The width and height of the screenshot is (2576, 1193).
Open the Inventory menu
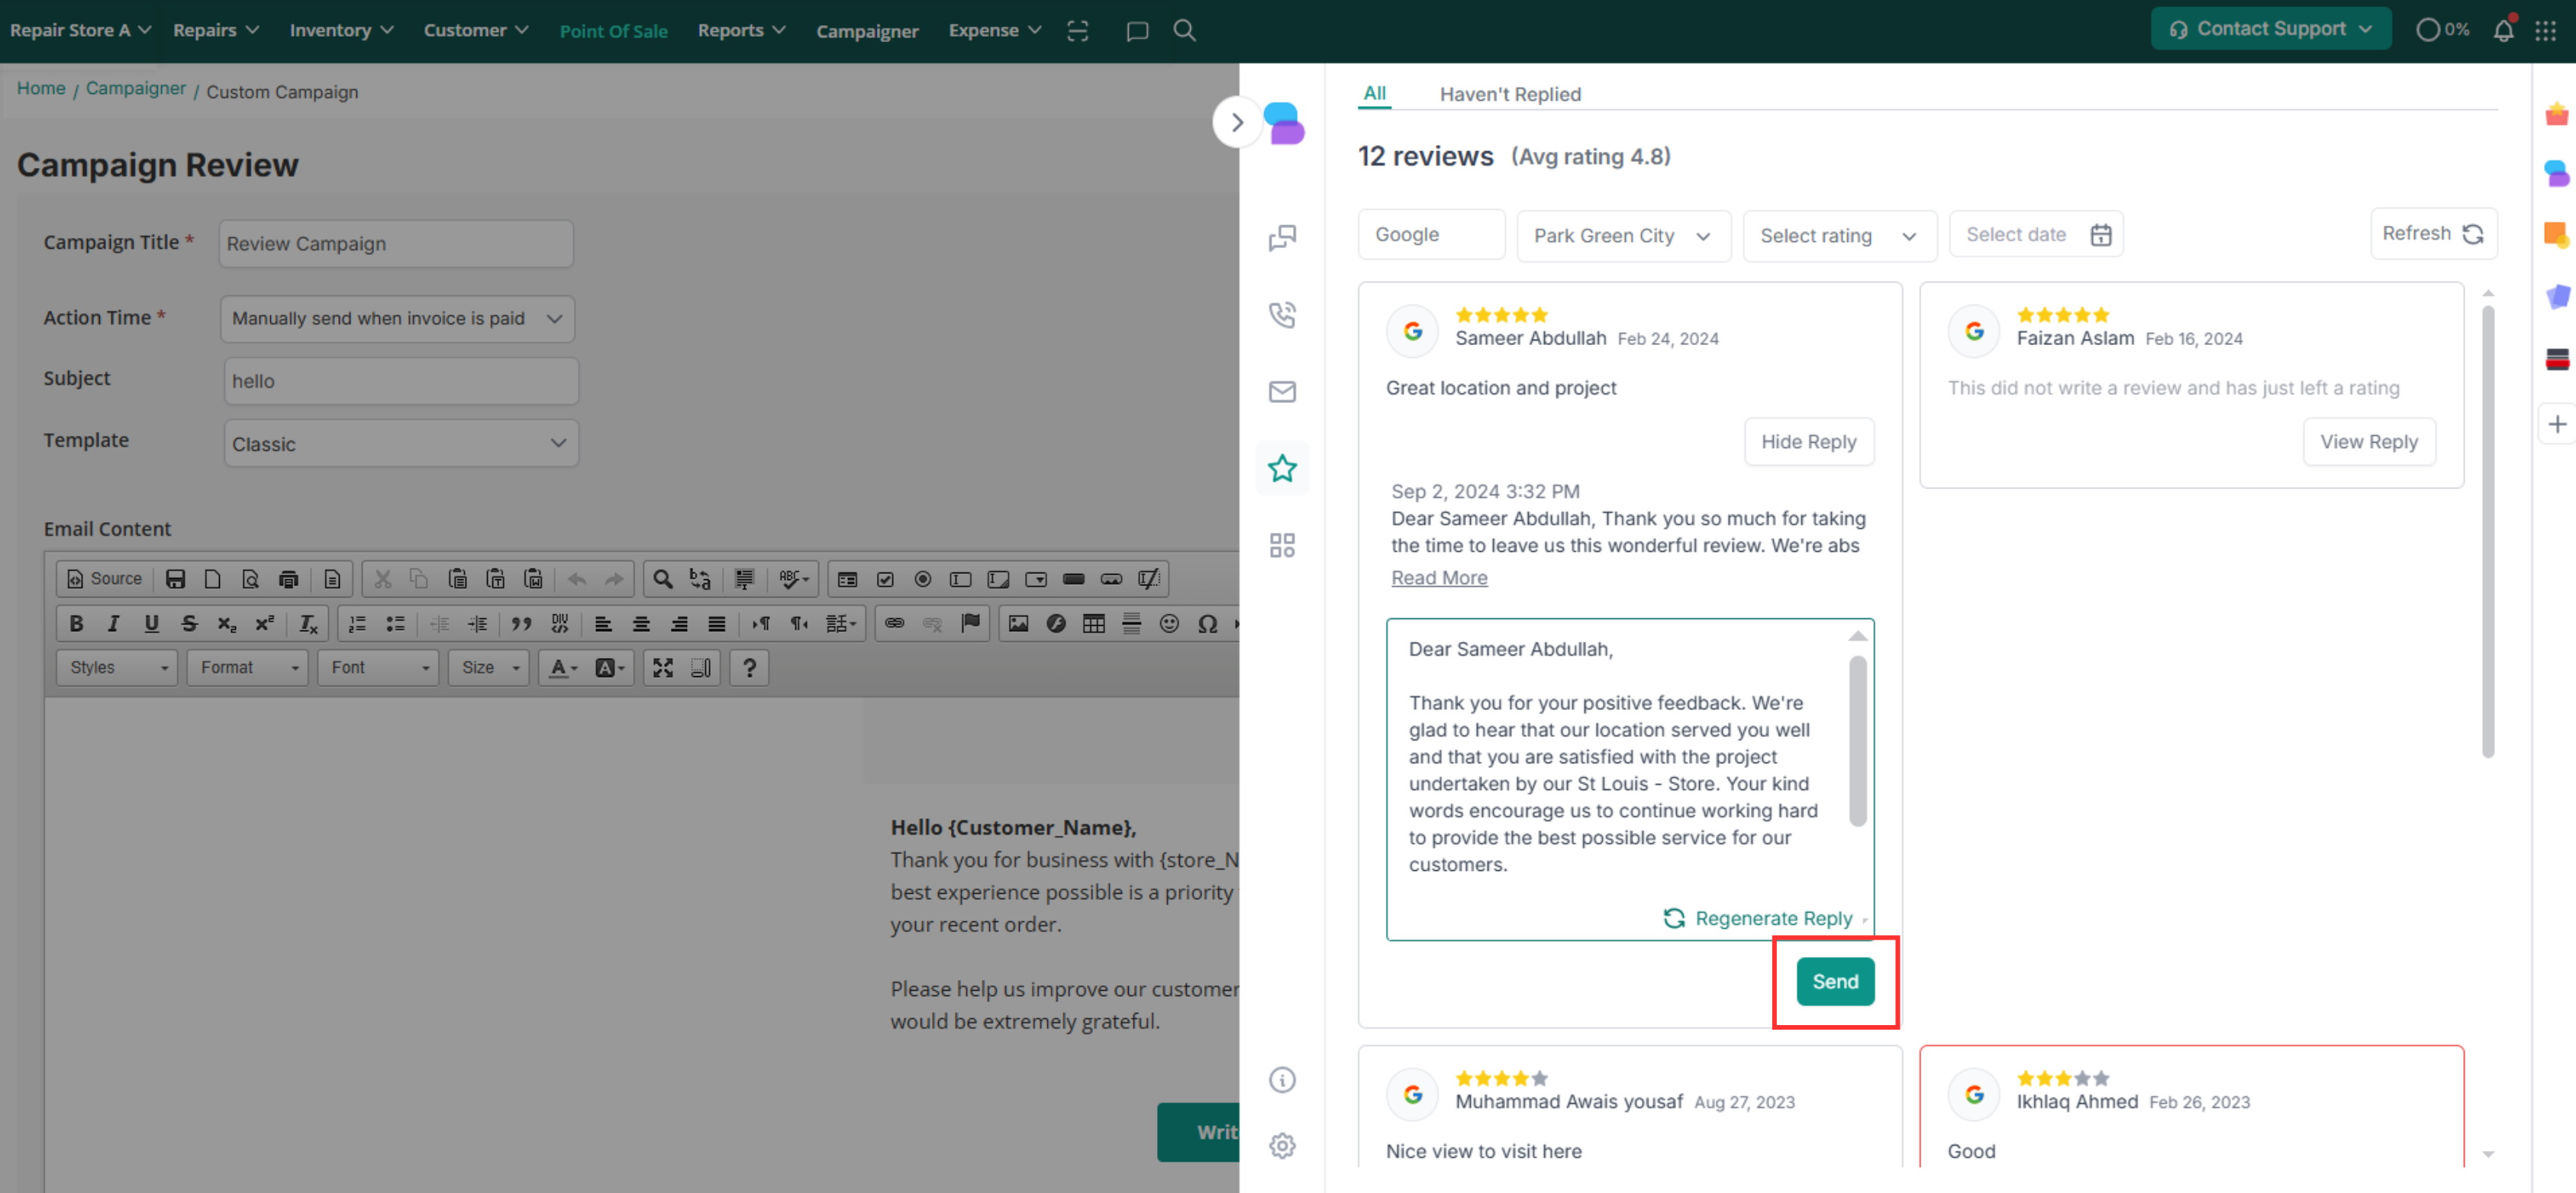341,30
